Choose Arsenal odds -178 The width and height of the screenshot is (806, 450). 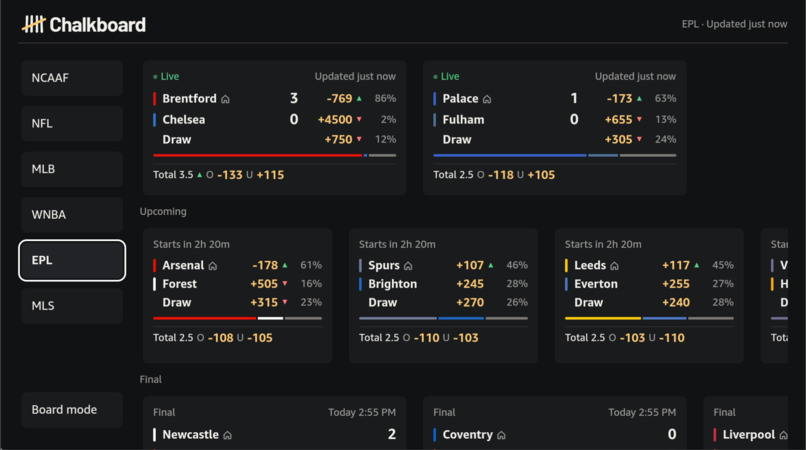pyautogui.click(x=265, y=265)
